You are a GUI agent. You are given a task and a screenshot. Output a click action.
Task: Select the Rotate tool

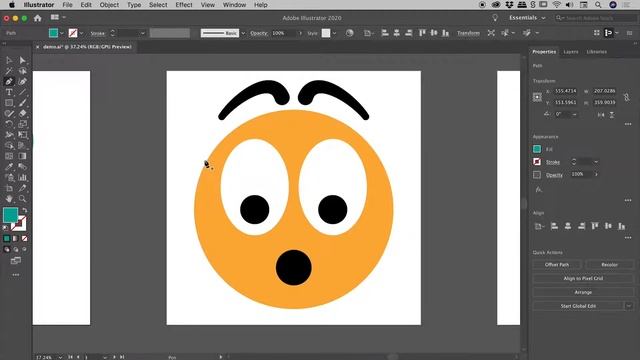(9, 124)
